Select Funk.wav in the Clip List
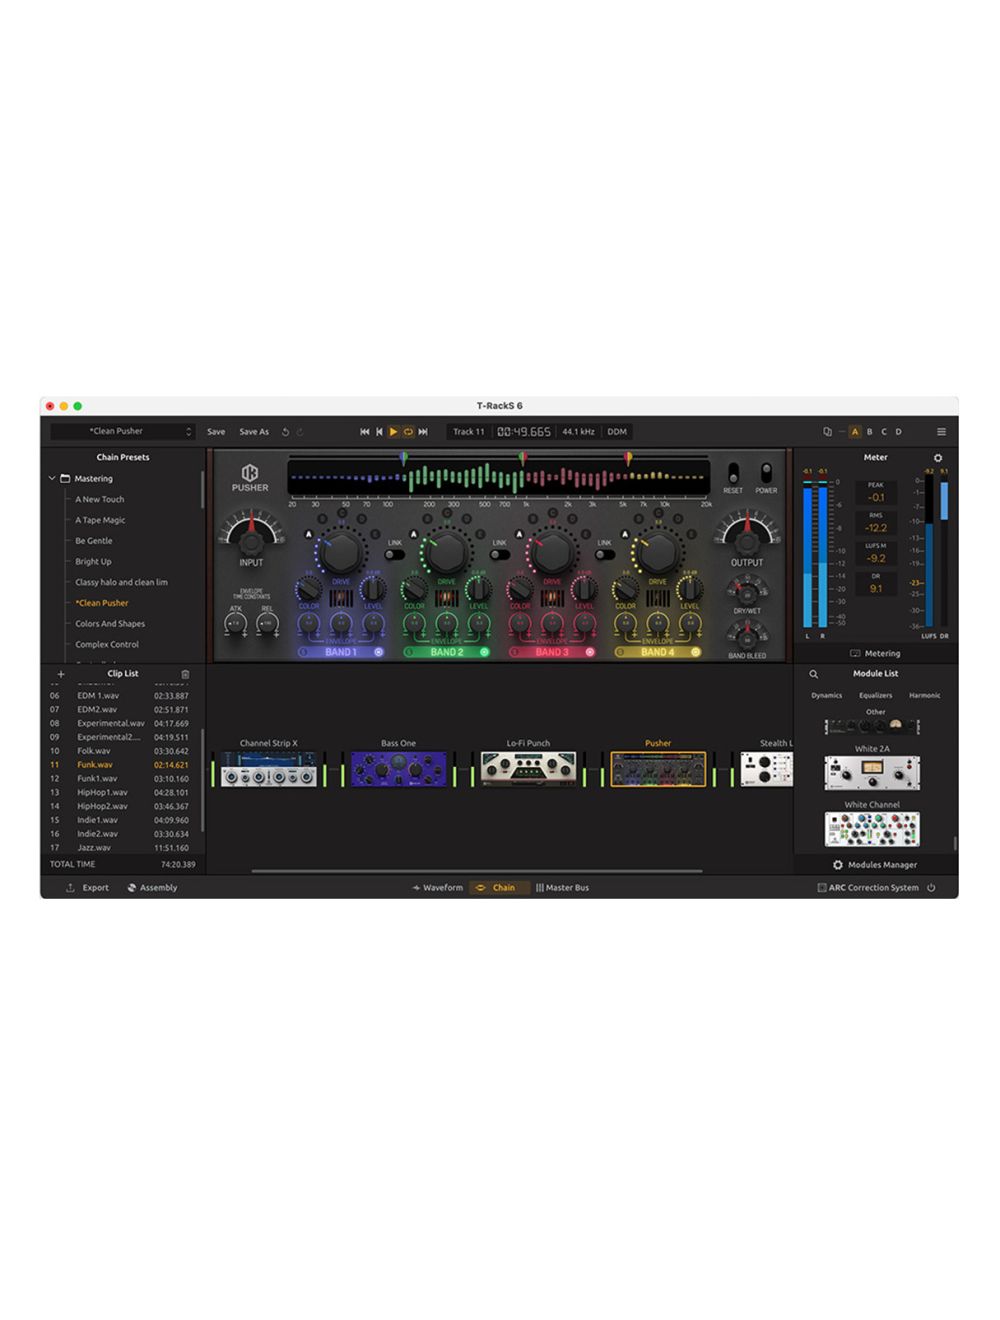Viewport: 1000px width, 1320px height. point(95,764)
